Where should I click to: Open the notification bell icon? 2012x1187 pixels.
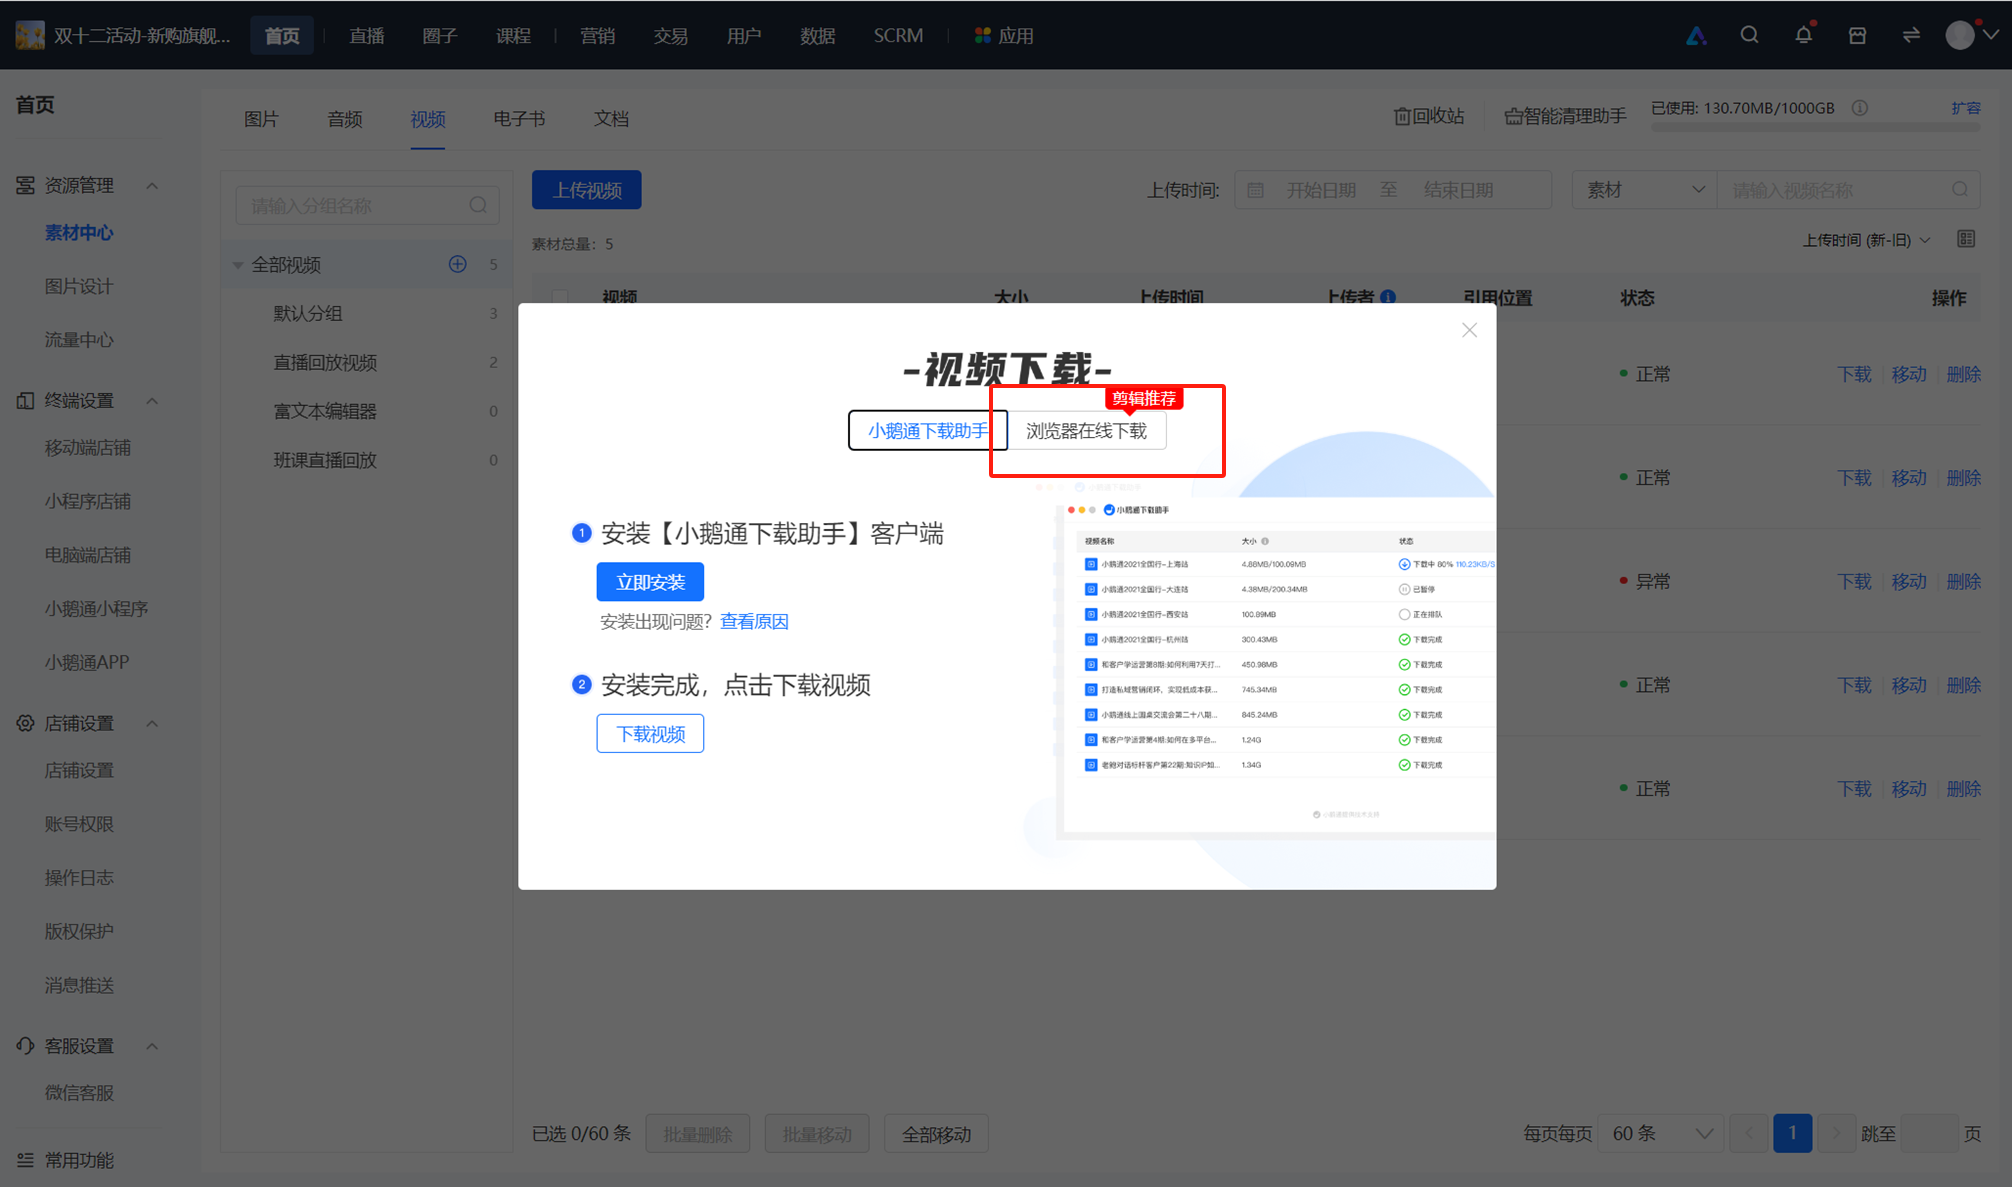pyautogui.click(x=1804, y=35)
